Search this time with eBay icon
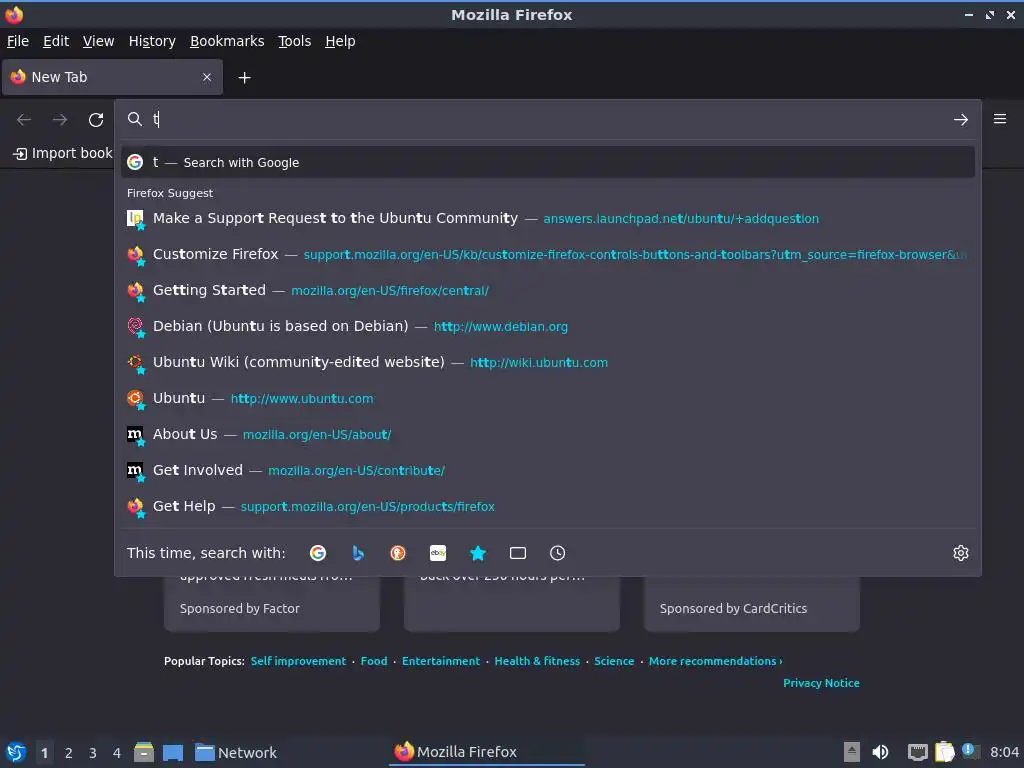 click(x=438, y=553)
